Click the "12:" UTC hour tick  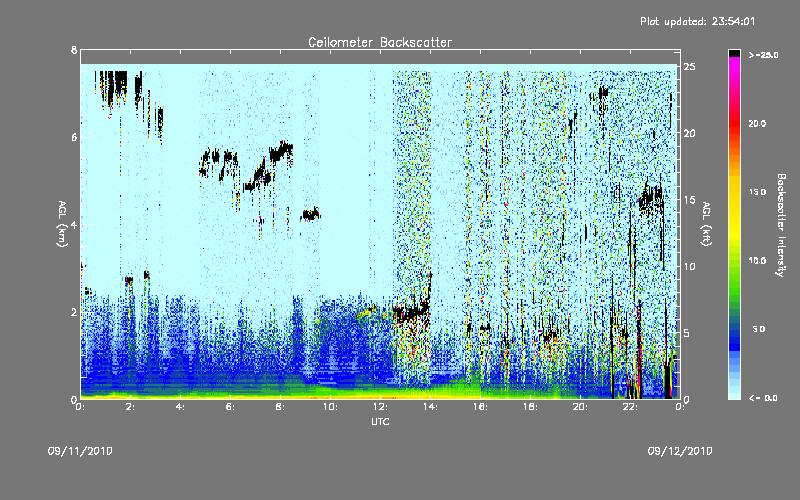coord(380,407)
